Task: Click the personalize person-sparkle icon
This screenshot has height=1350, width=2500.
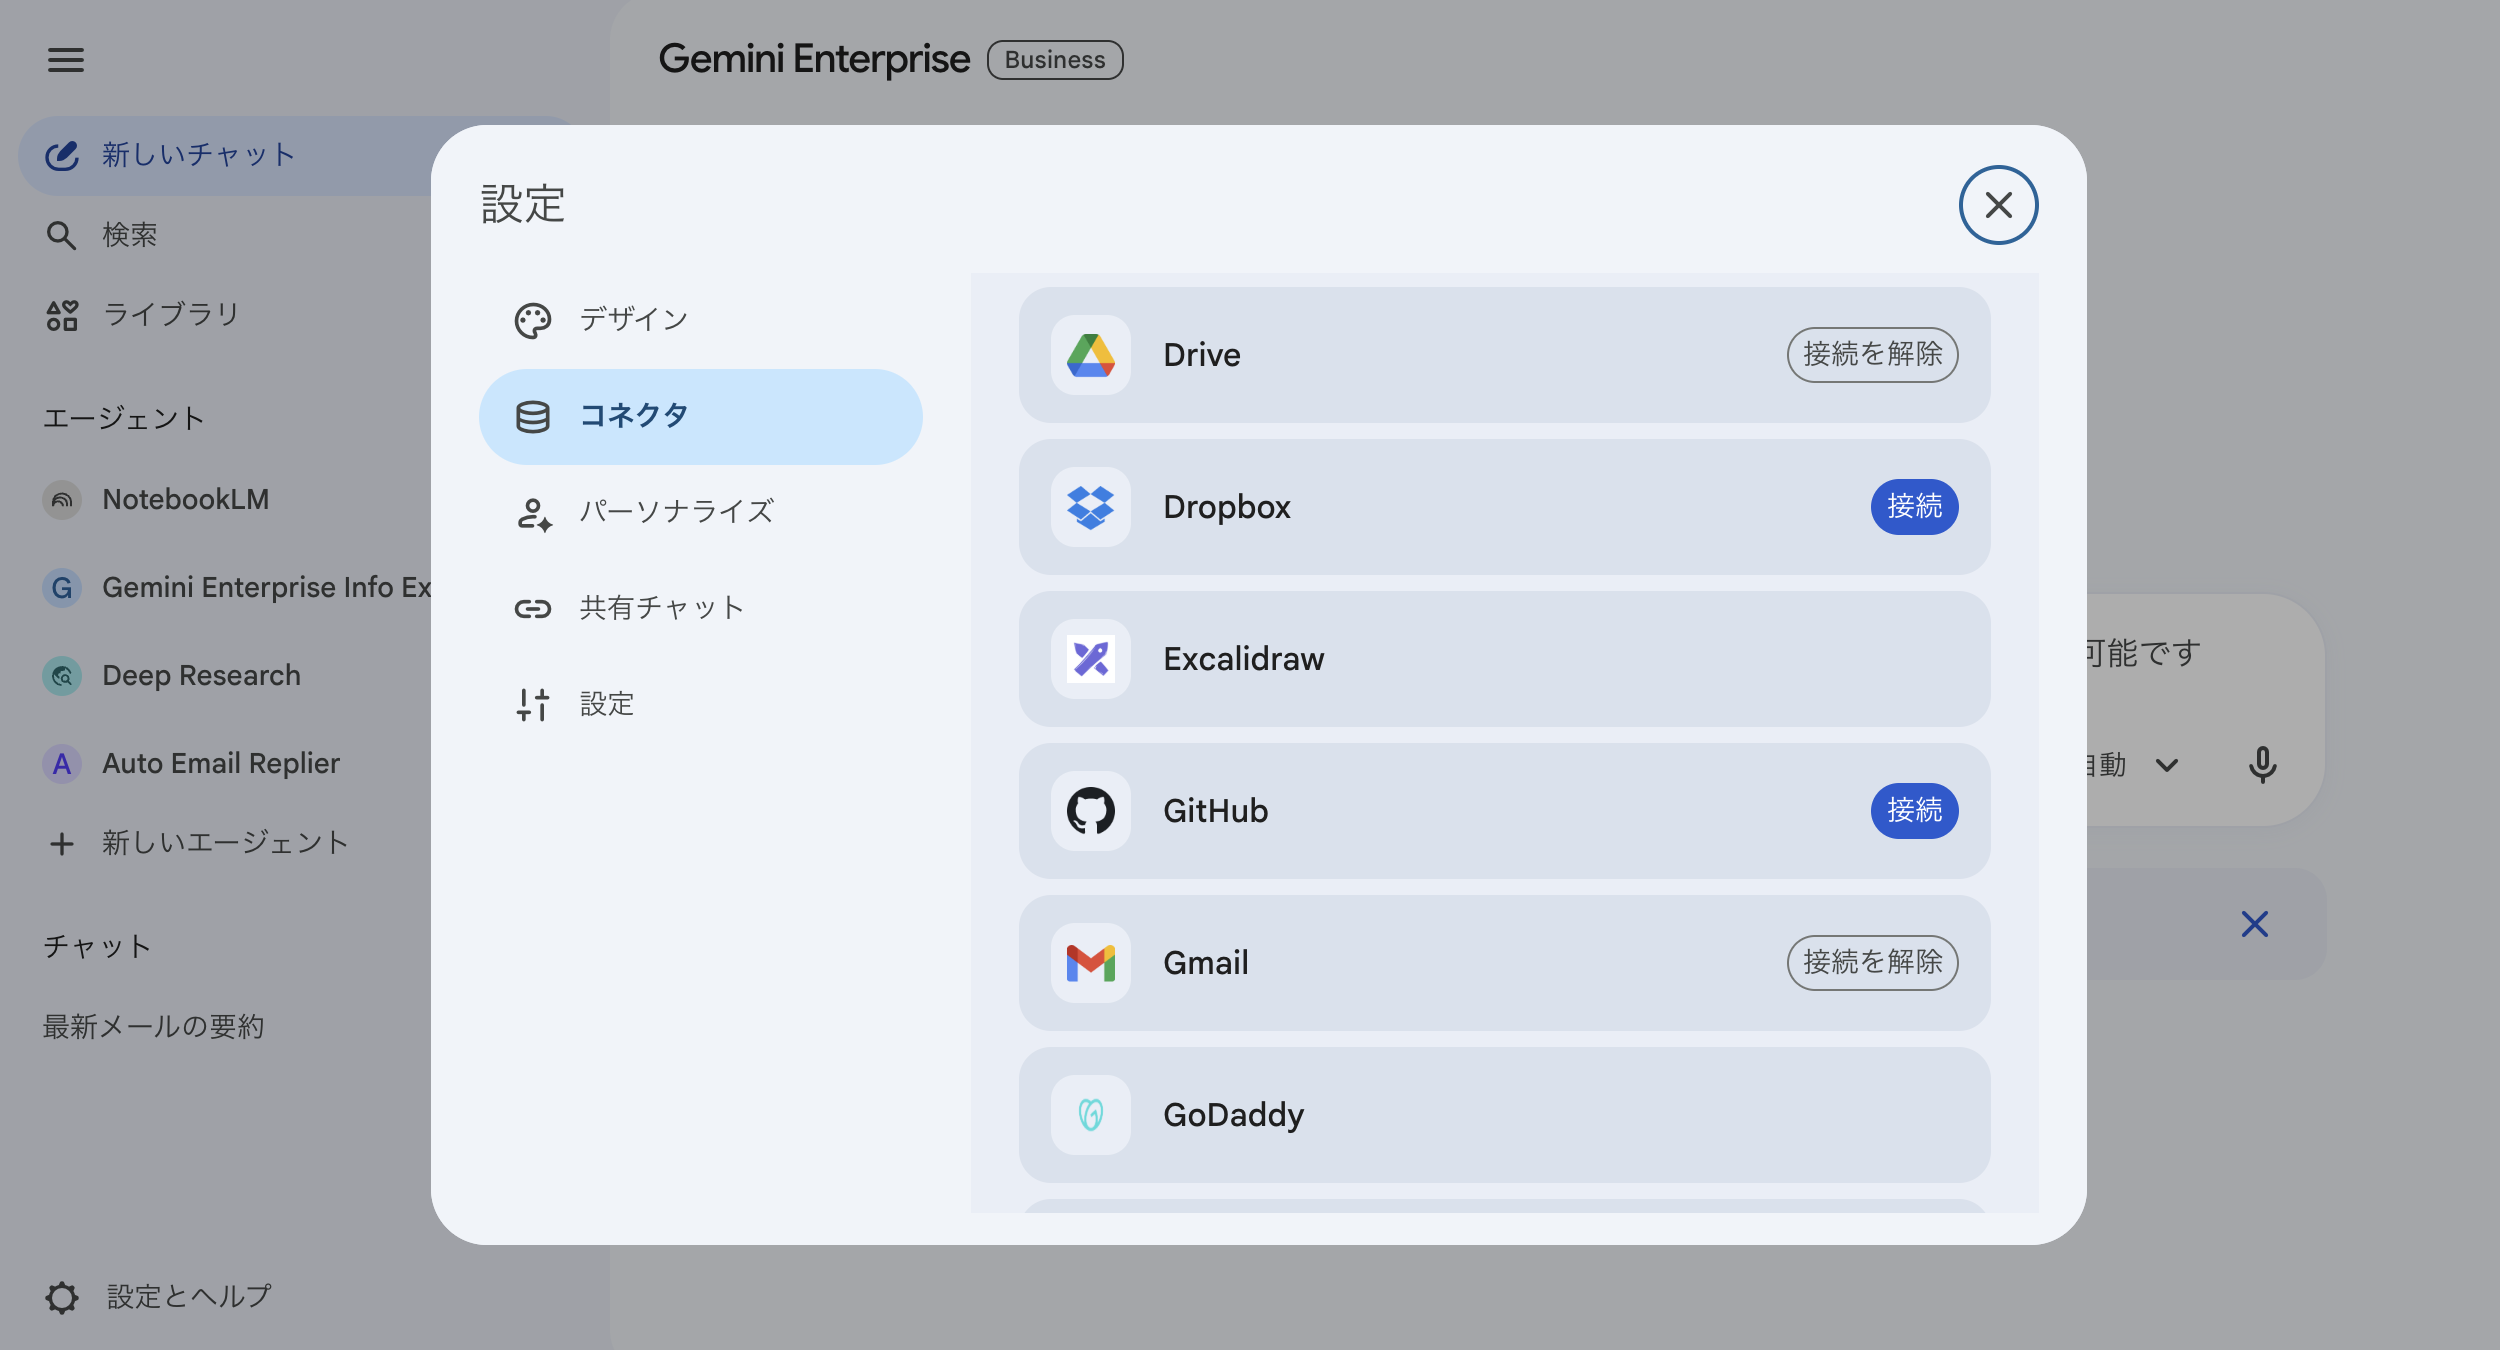Action: tap(534, 514)
